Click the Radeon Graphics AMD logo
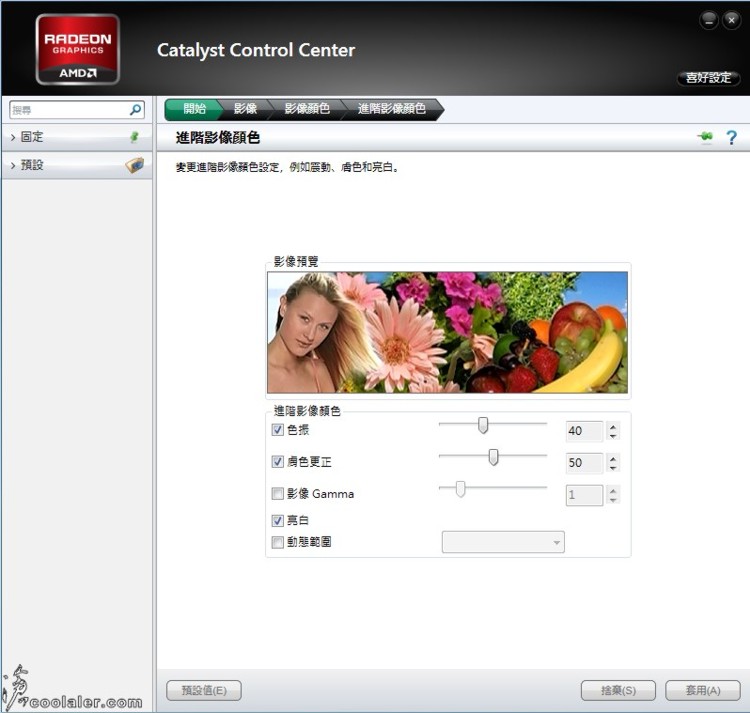This screenshot has height=713, width=750. point(77,49)
